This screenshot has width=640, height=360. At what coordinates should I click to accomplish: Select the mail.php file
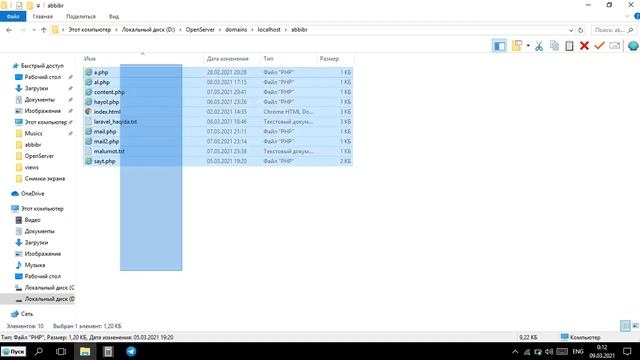[105, 131]
